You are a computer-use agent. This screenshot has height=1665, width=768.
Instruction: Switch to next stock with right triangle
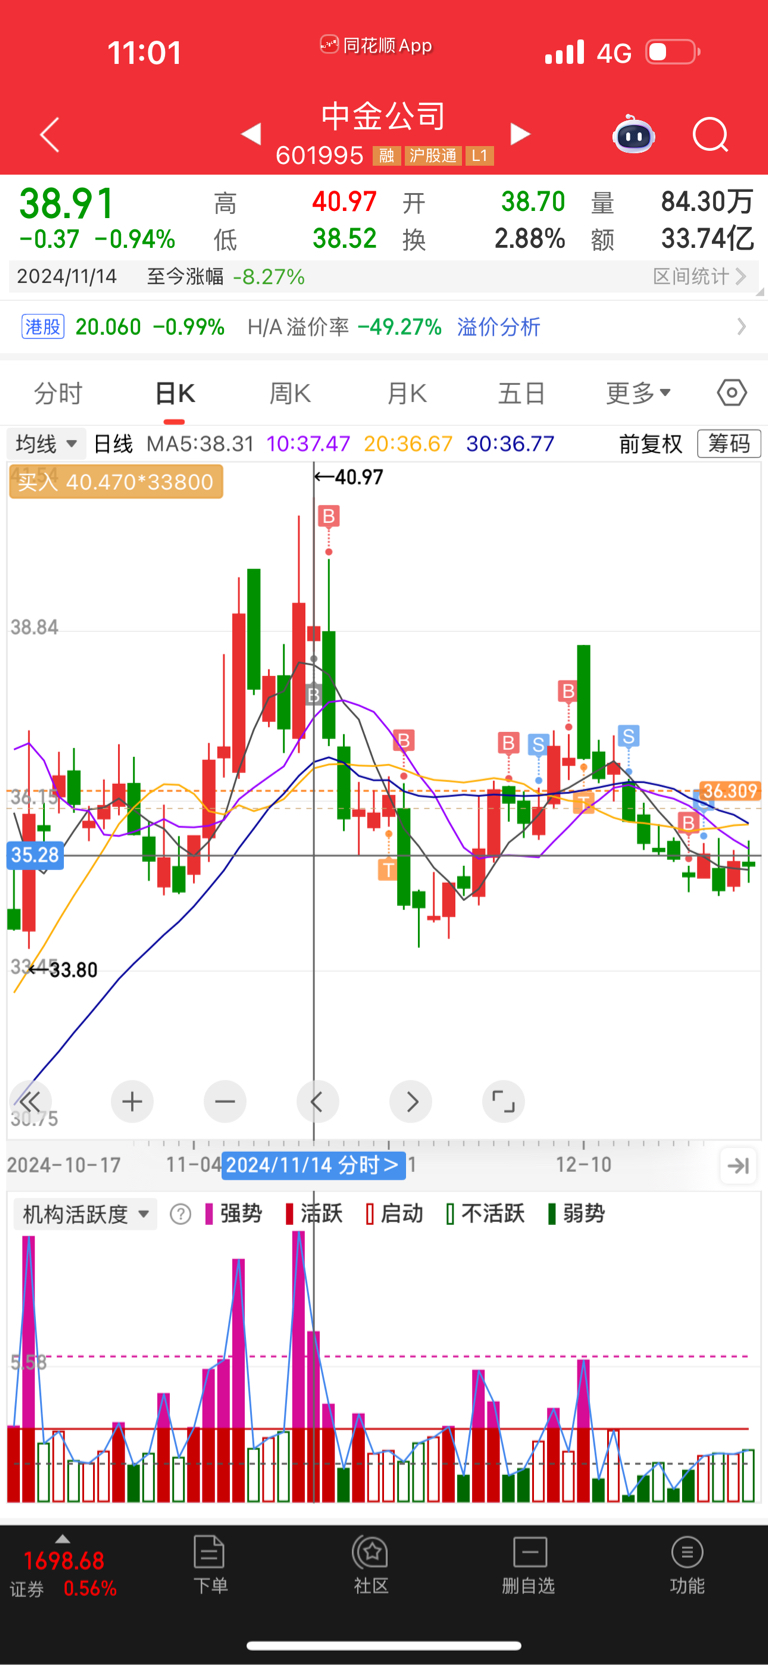(x=520, y=133)
